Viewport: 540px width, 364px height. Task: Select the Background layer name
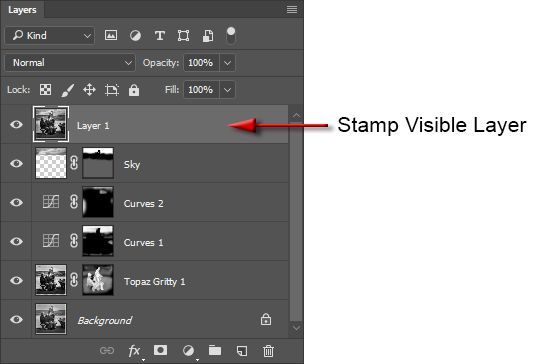coord(105,321)
